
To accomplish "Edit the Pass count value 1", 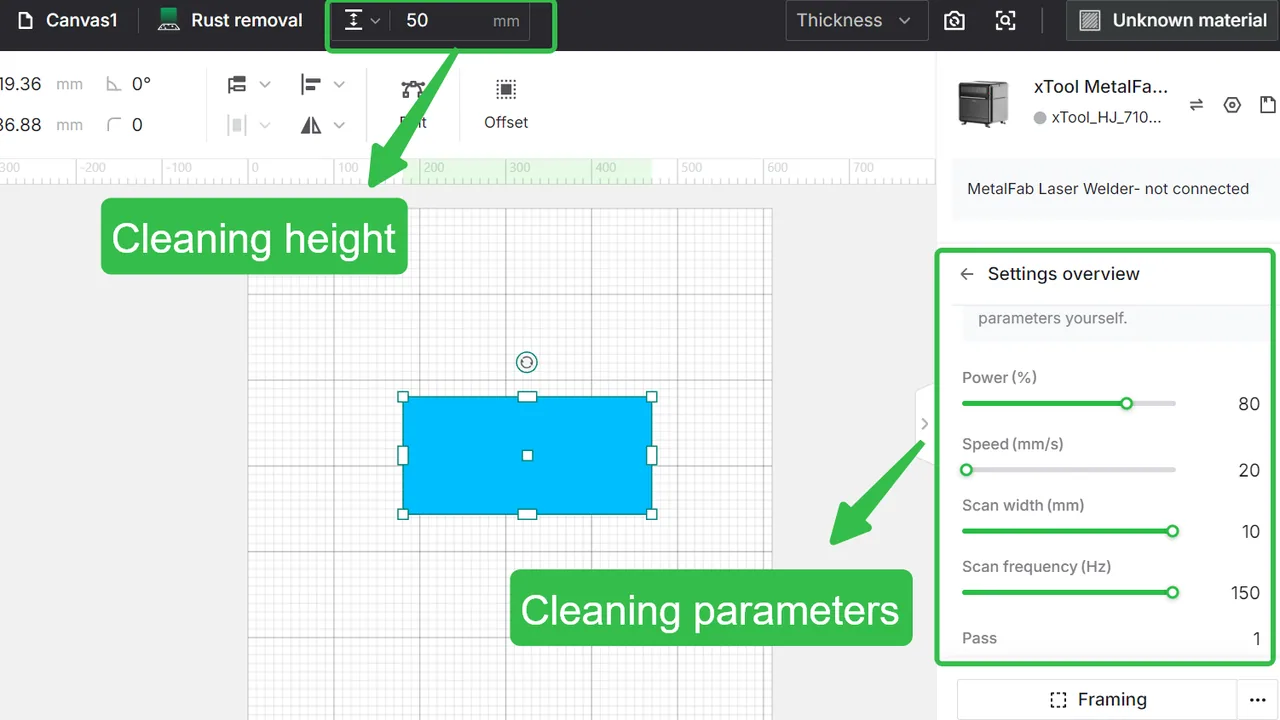I will 1256,638.
